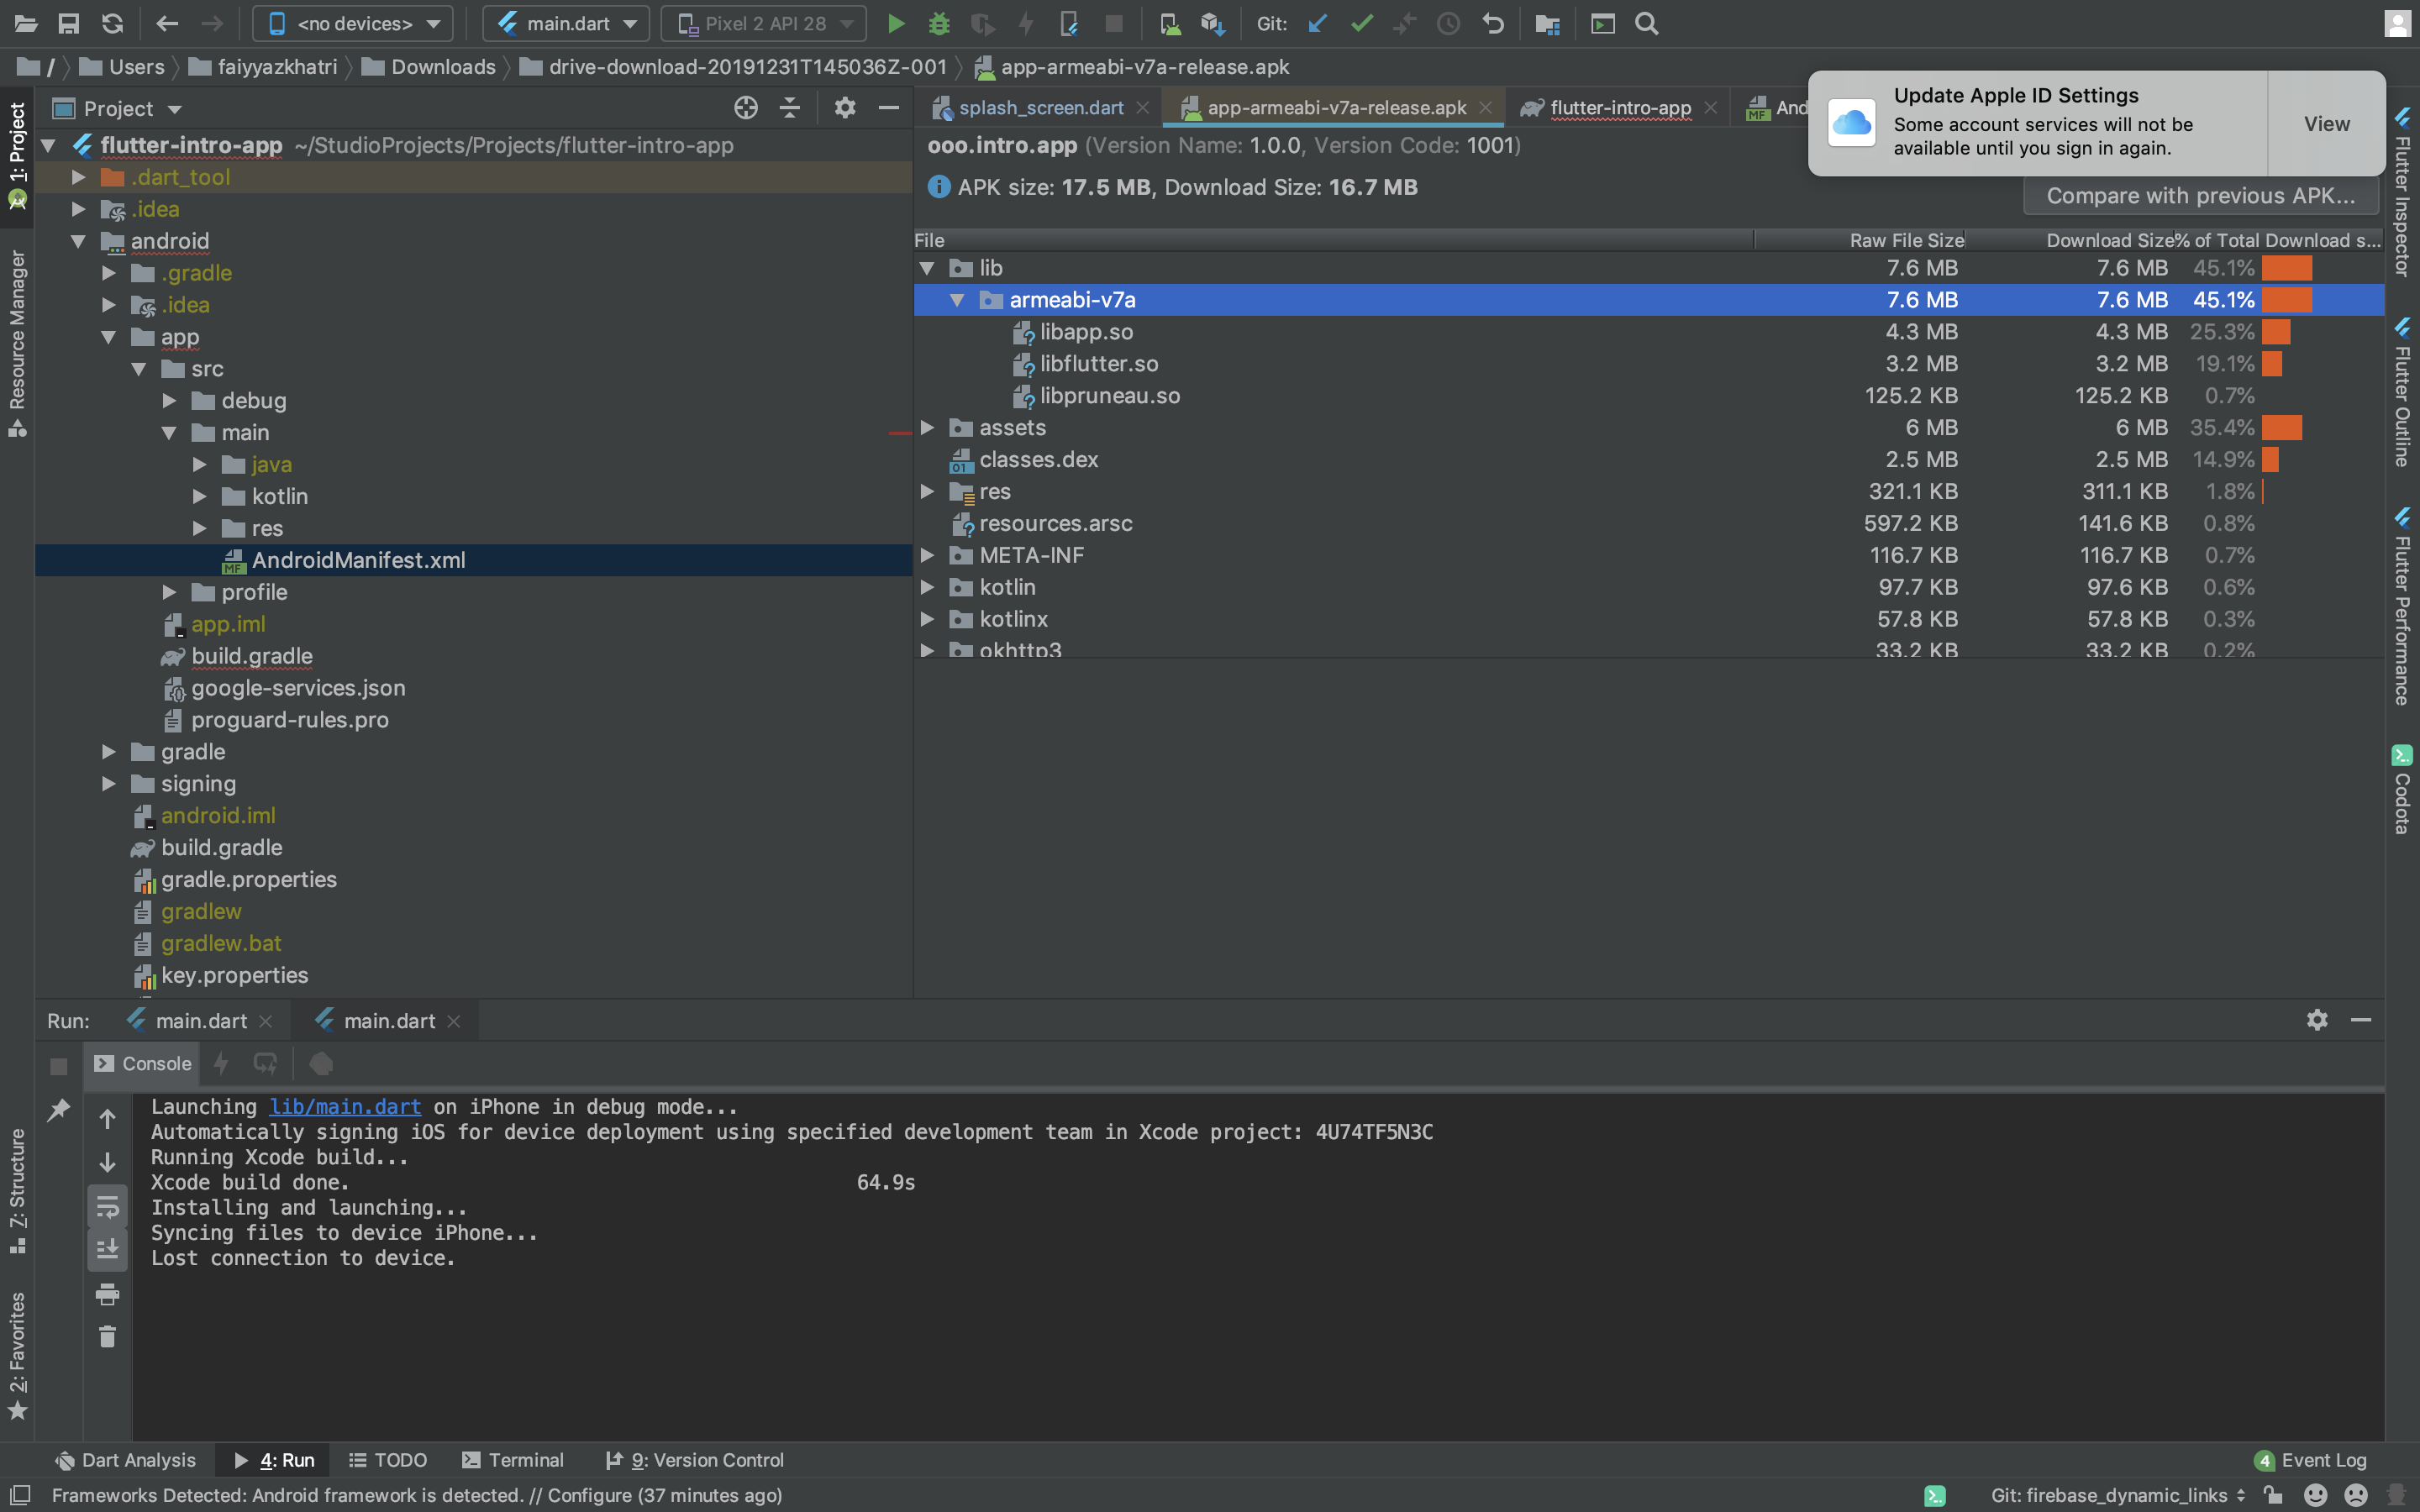
Task: Select the download size bar for libapp.so
Action: point(2279,331)
